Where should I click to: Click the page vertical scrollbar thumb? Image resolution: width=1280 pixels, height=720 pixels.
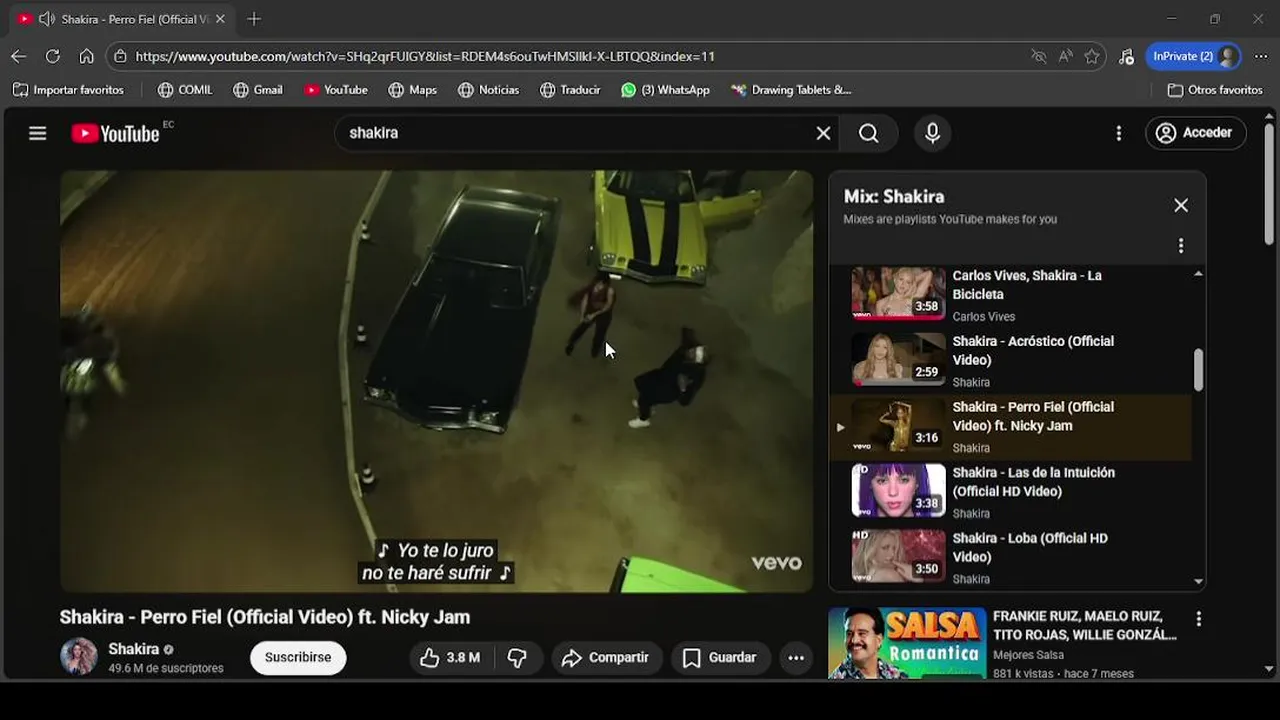click(1269, 184)
